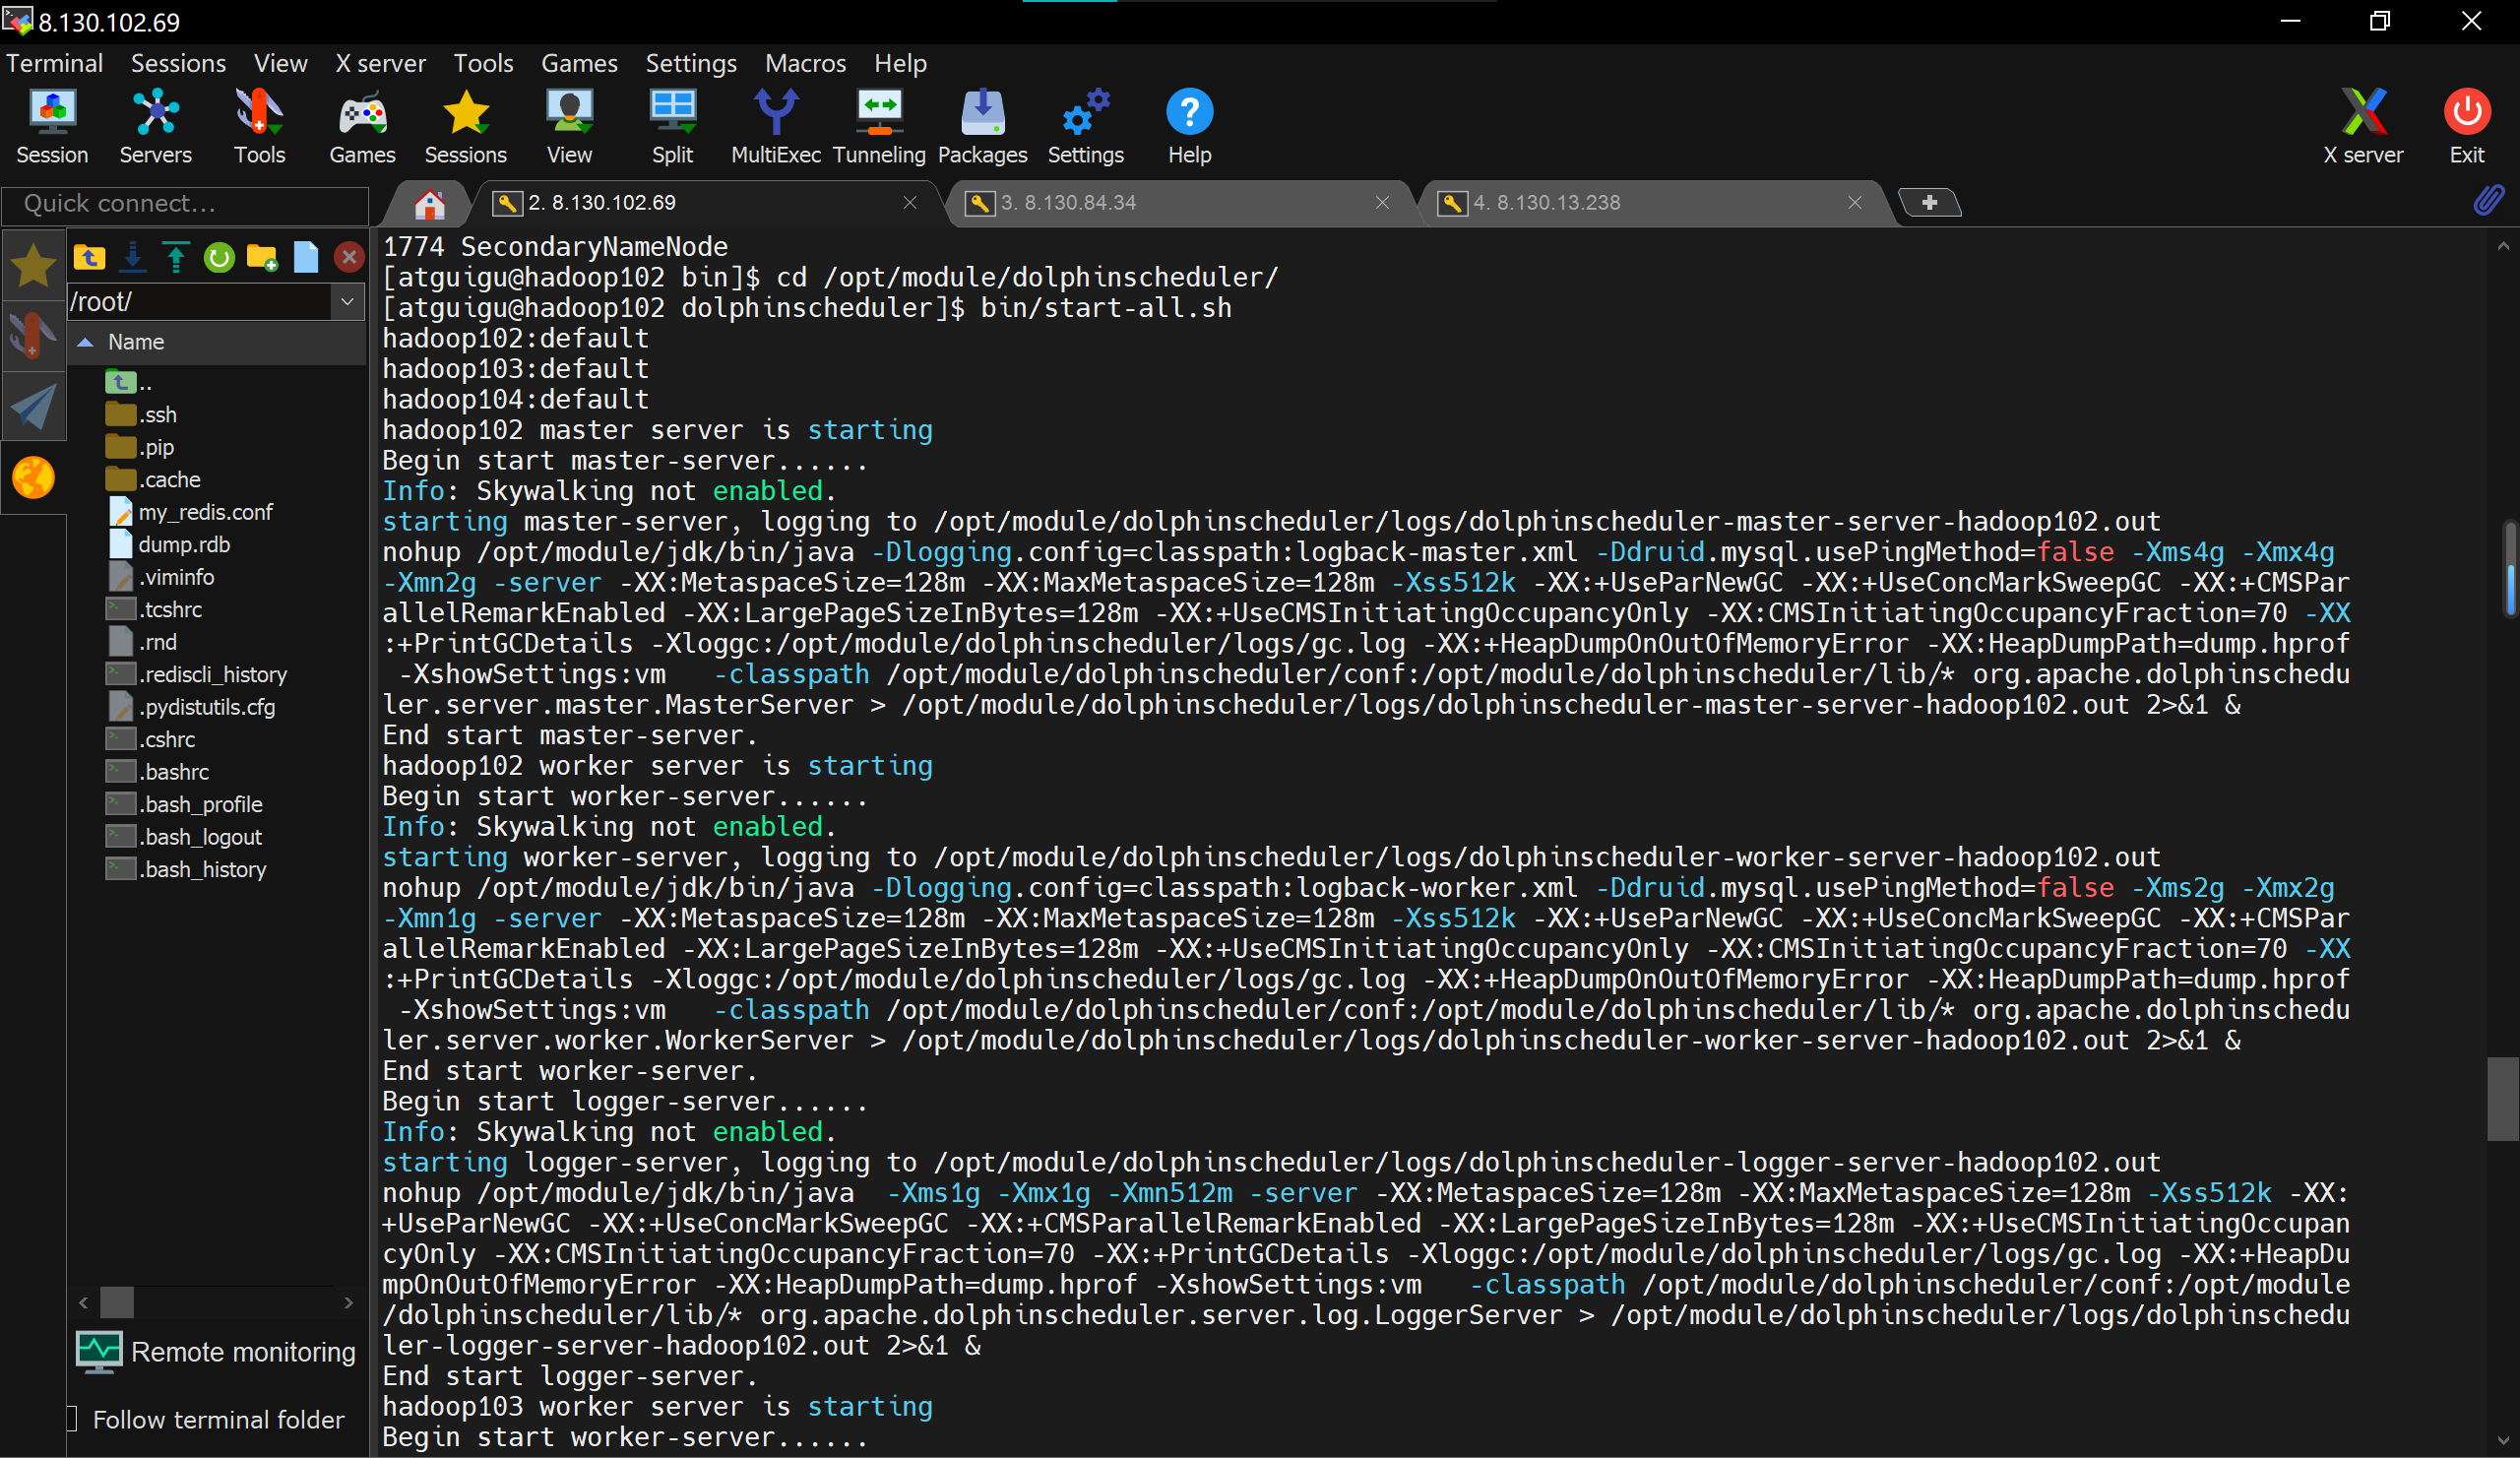Open the Macros menu

[x=805, y=63]
